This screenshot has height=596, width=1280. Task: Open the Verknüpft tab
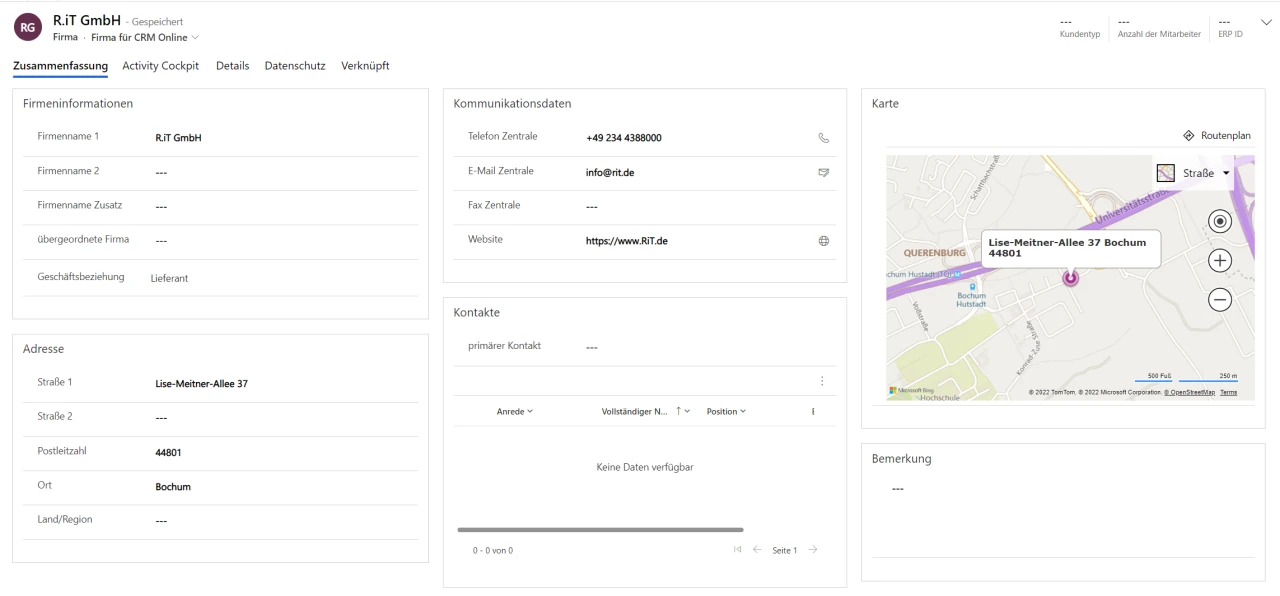click(x=365, y=65)
